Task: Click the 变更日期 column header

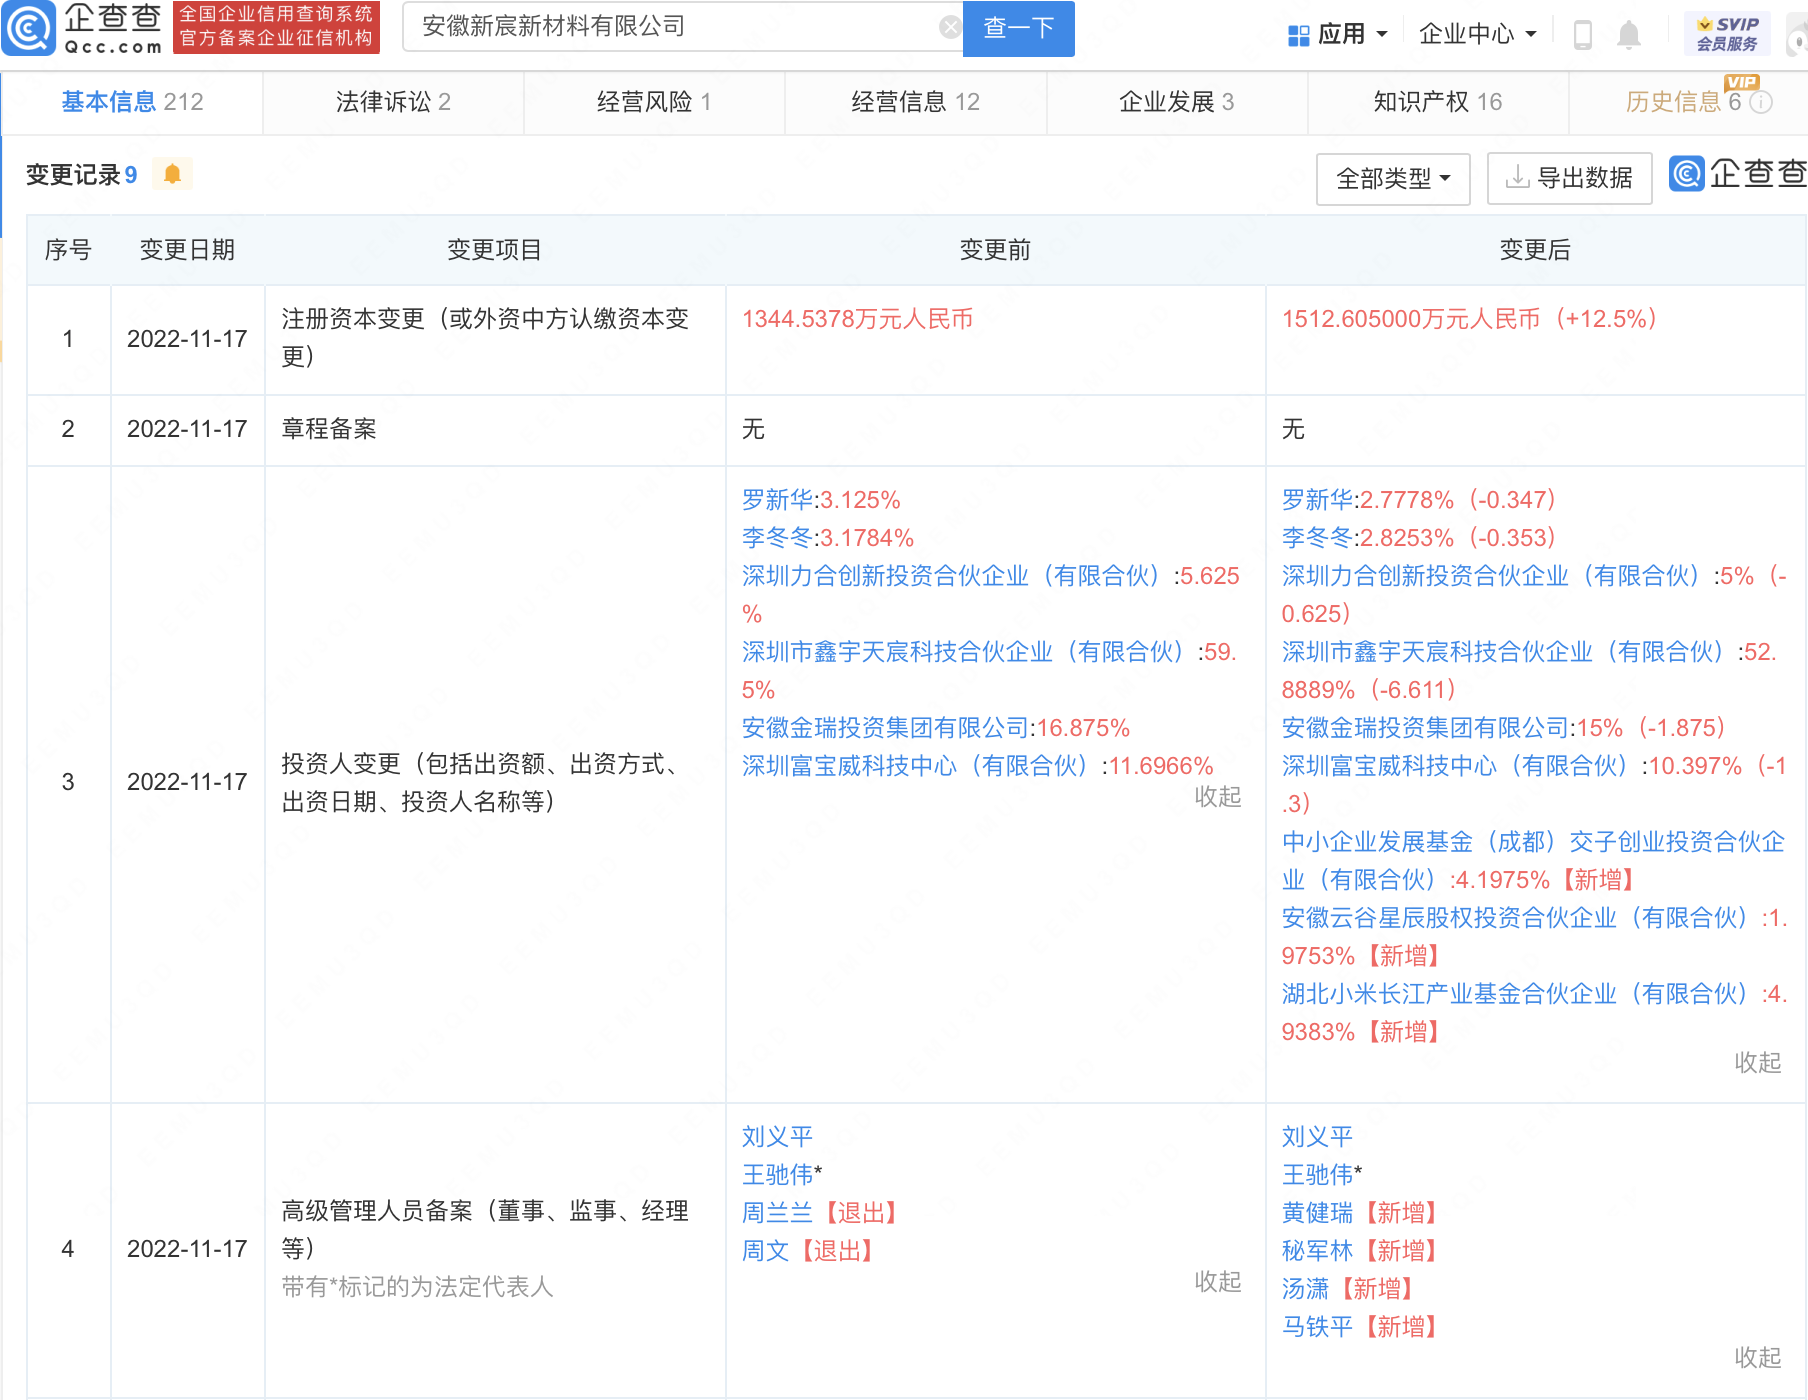Action: [187, 250]
